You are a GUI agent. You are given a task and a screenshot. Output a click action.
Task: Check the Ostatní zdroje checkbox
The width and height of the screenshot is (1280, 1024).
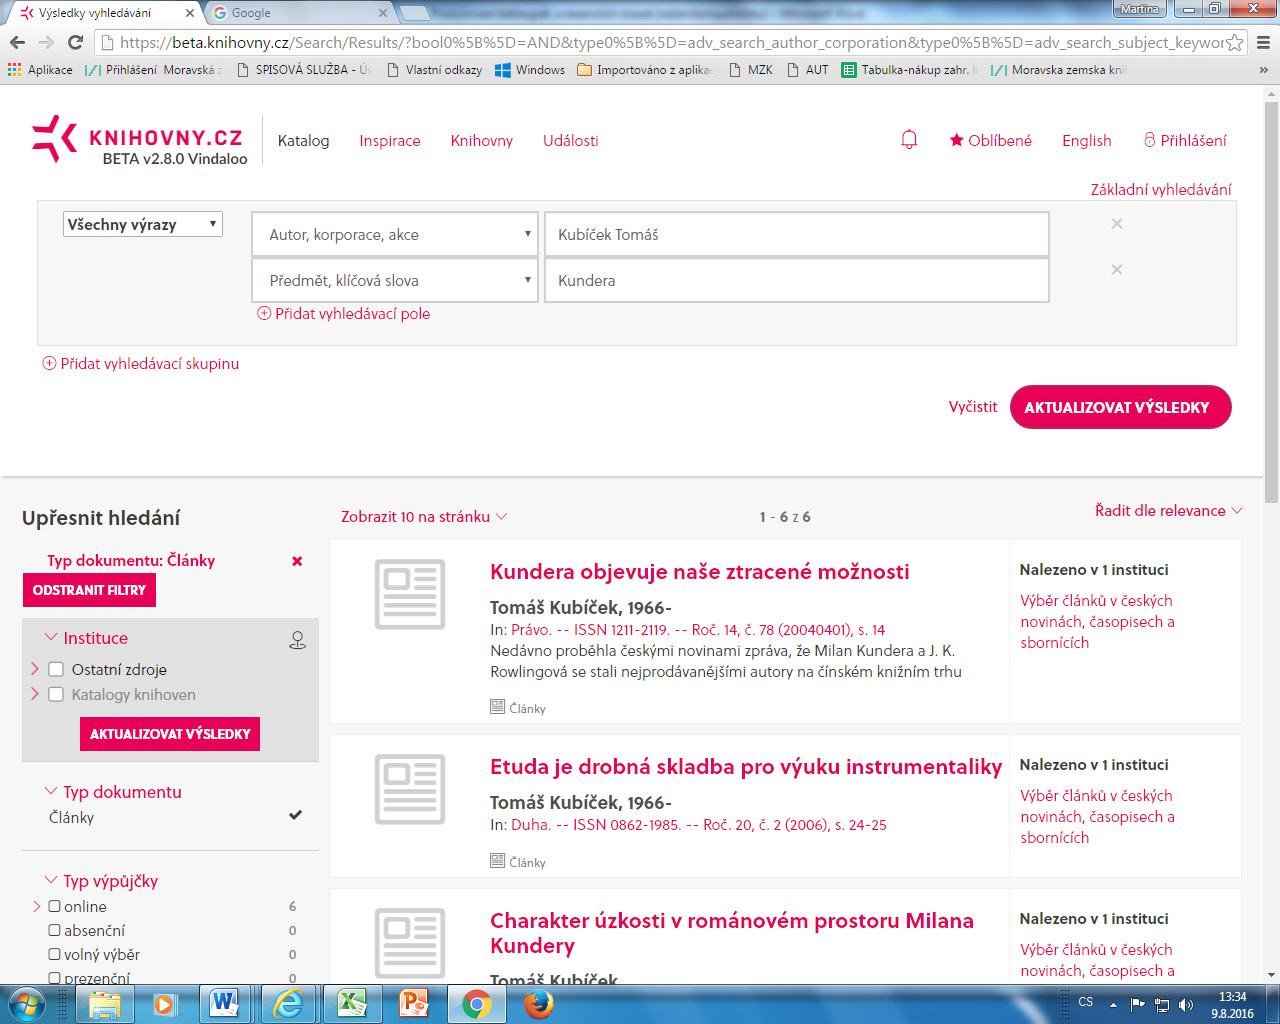56,670
